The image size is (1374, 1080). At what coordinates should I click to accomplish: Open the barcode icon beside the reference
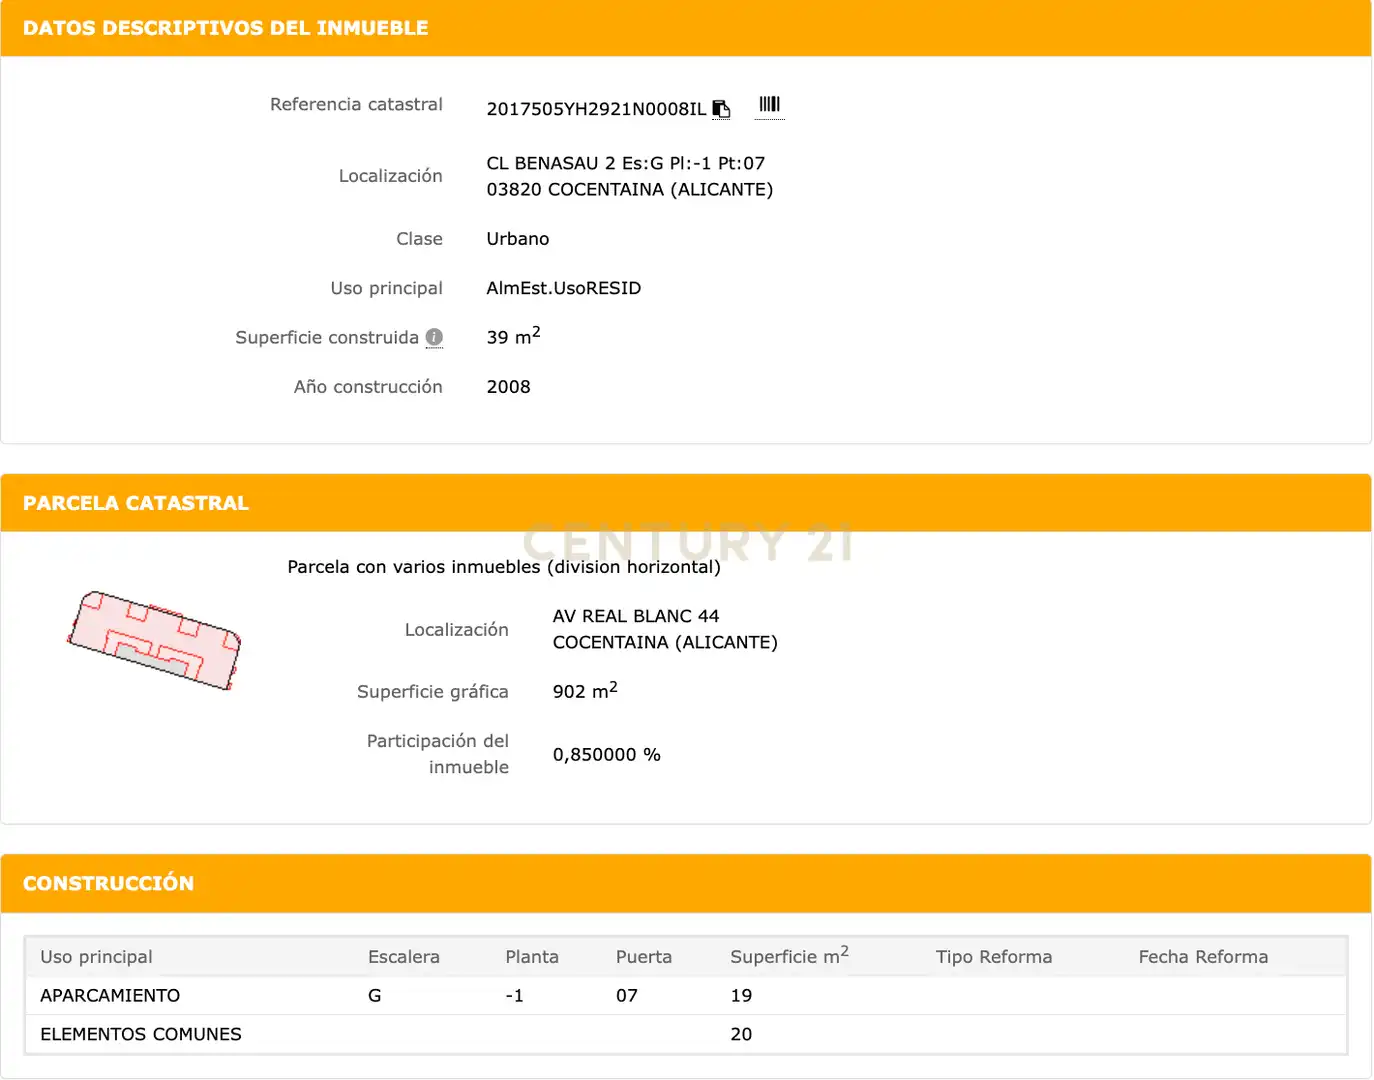coord(769,105)
